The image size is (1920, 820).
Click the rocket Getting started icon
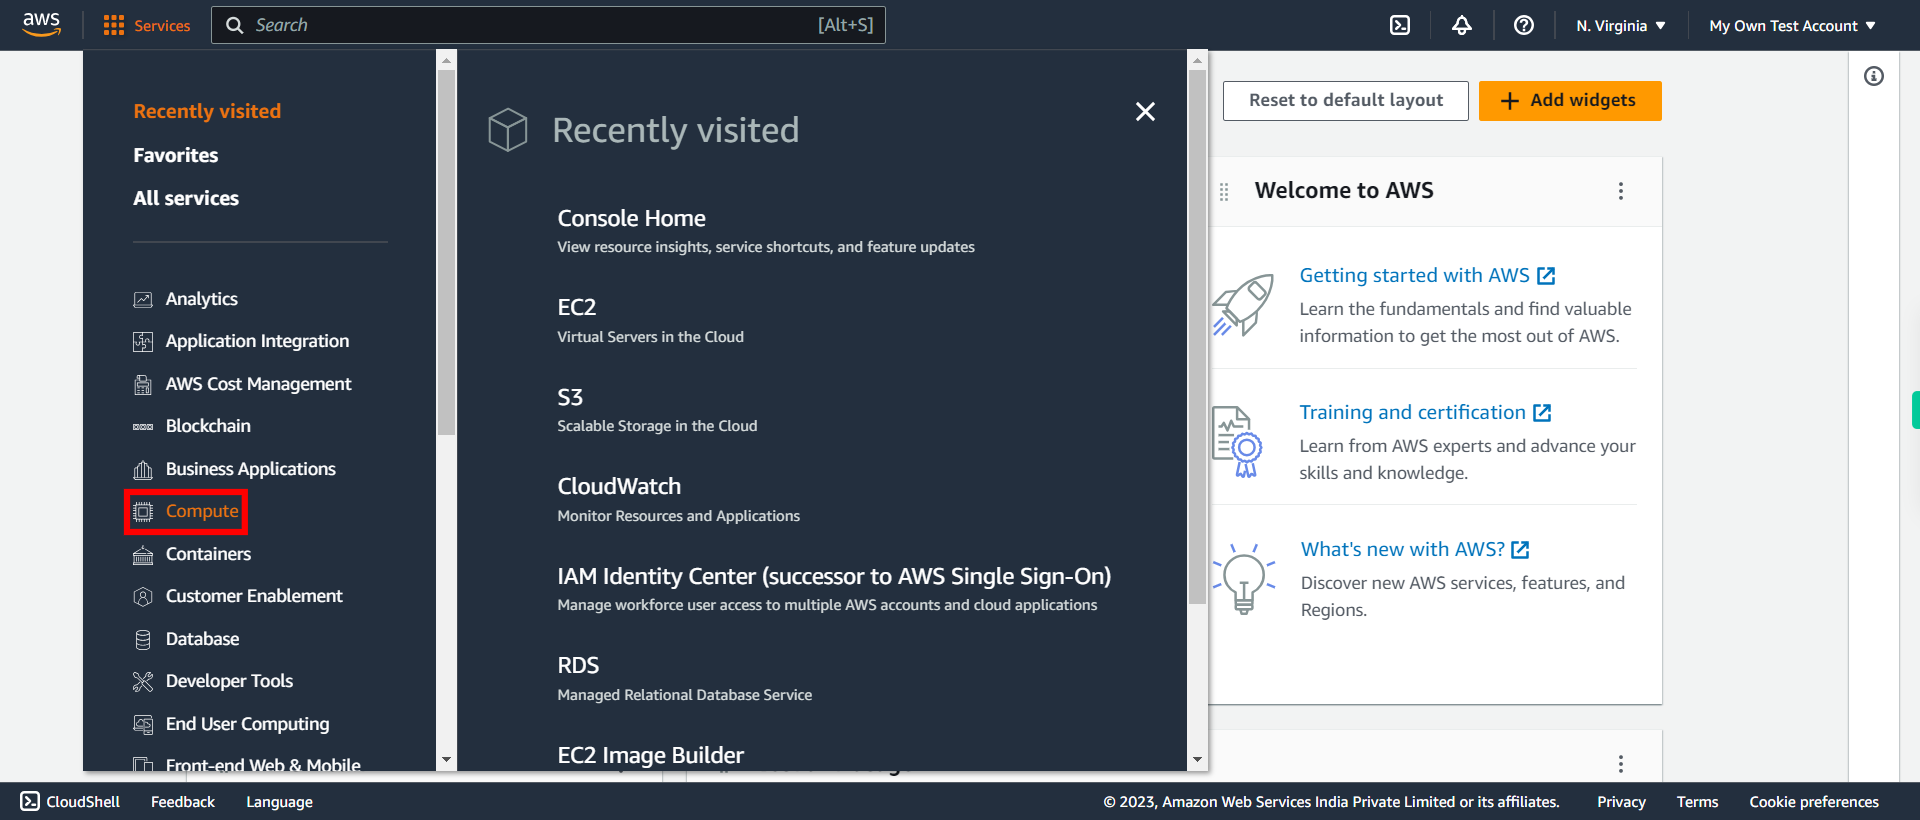(1243, 305)
